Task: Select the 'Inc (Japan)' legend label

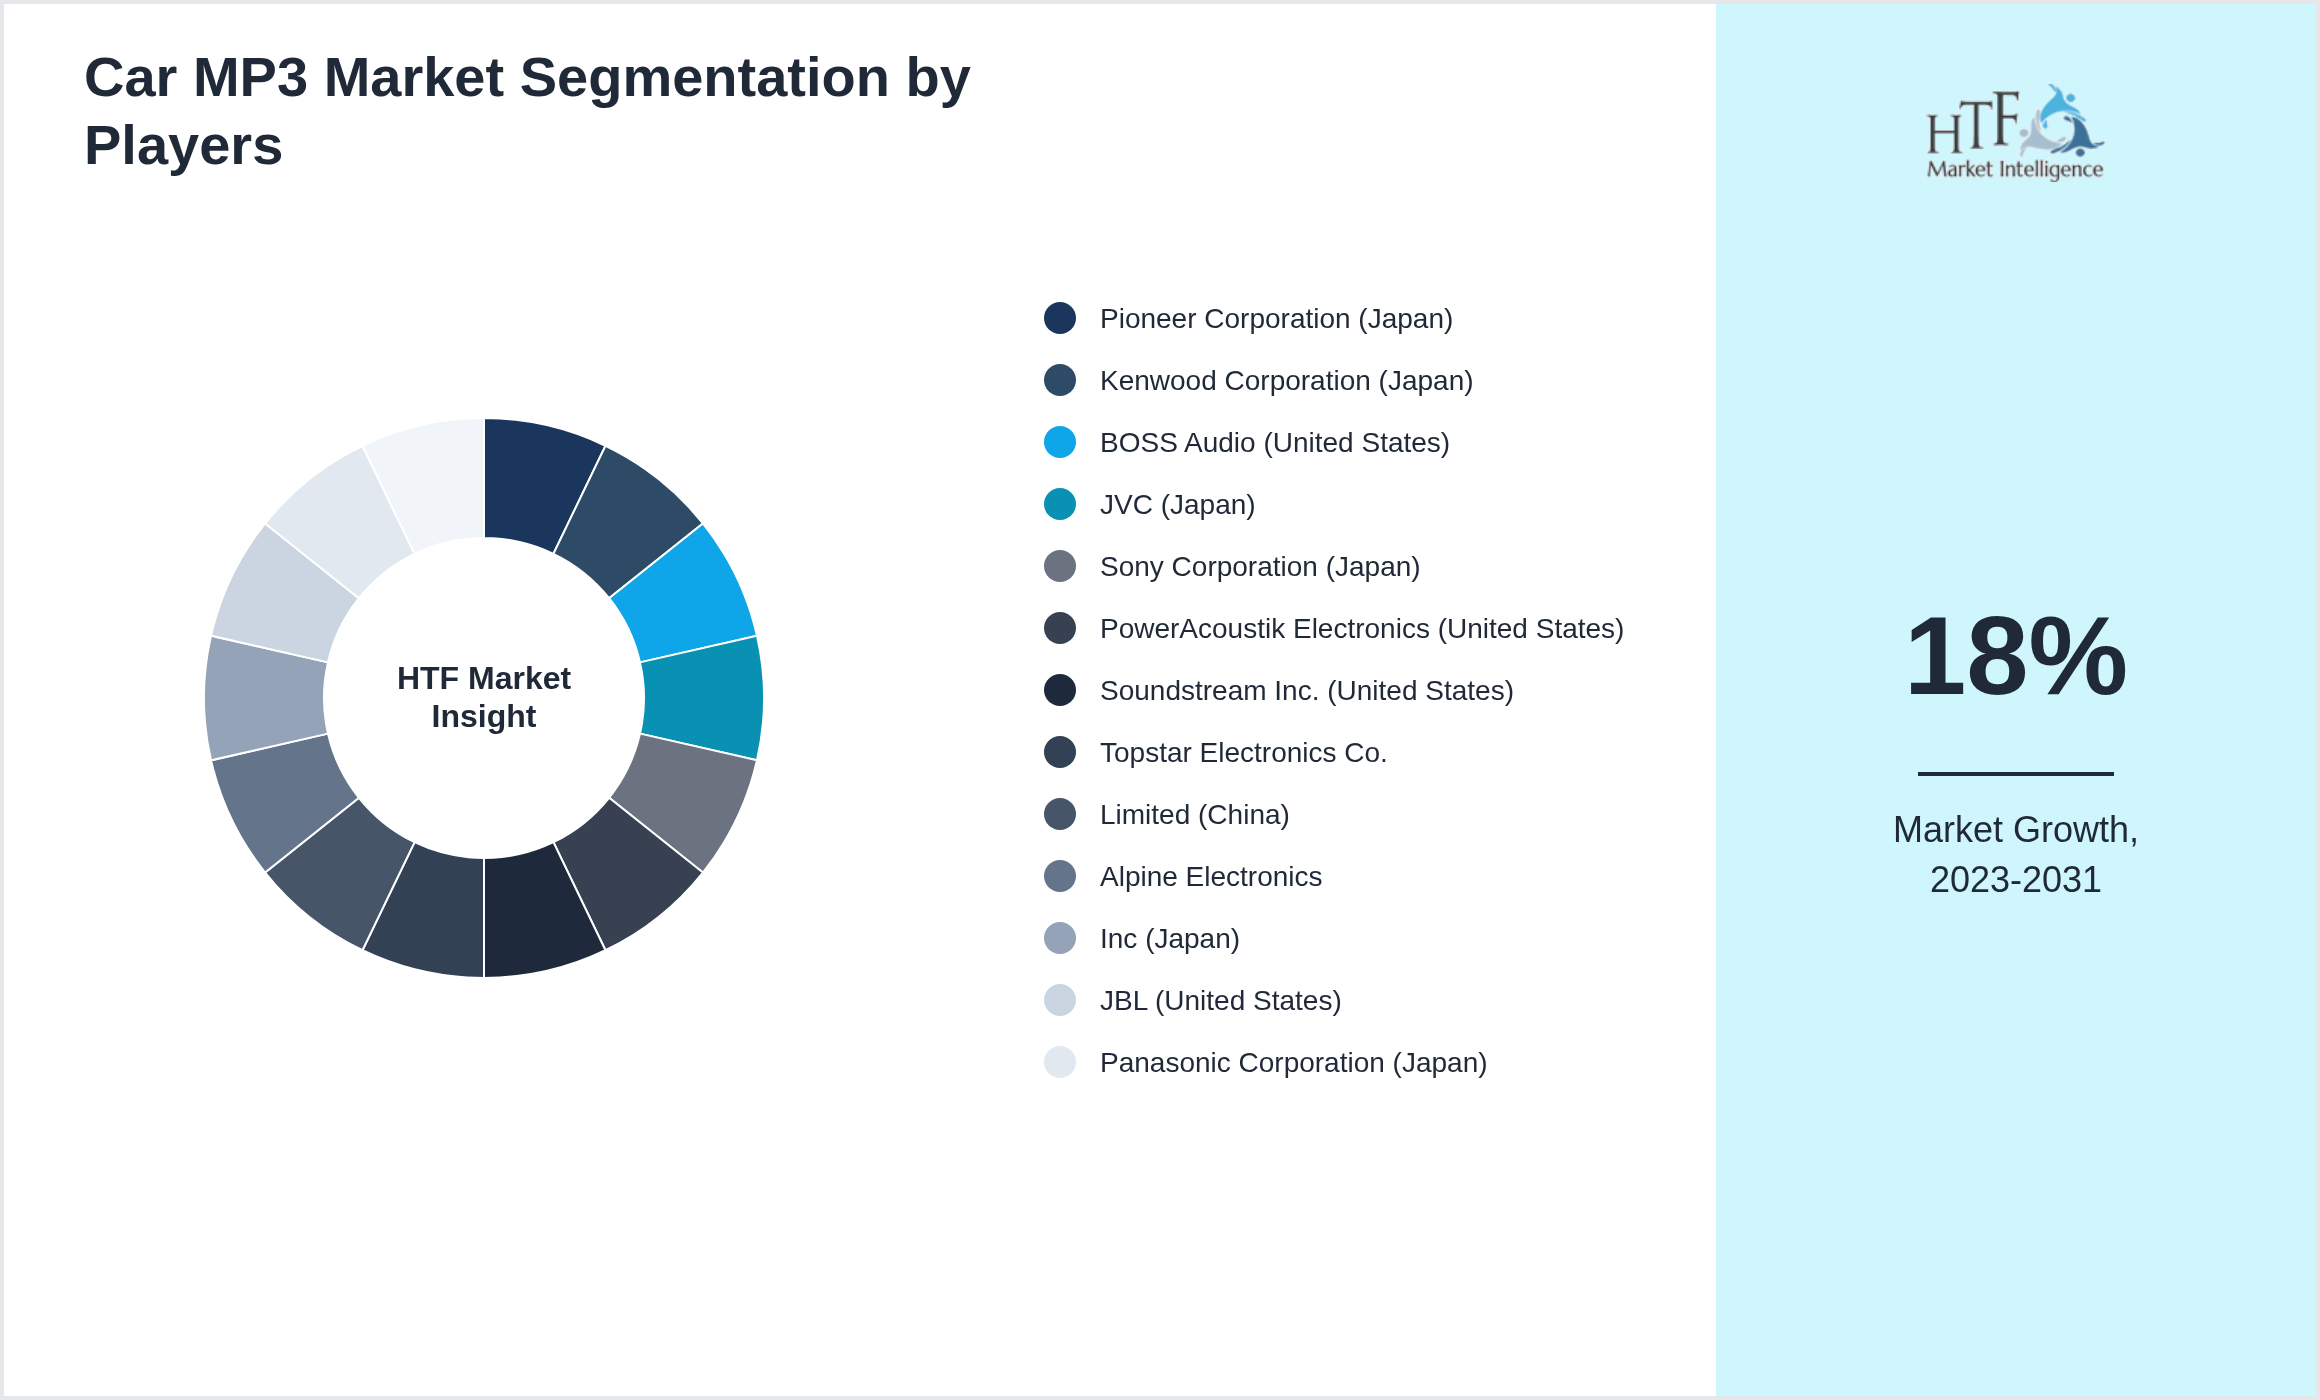Action: pos(1170,939)
